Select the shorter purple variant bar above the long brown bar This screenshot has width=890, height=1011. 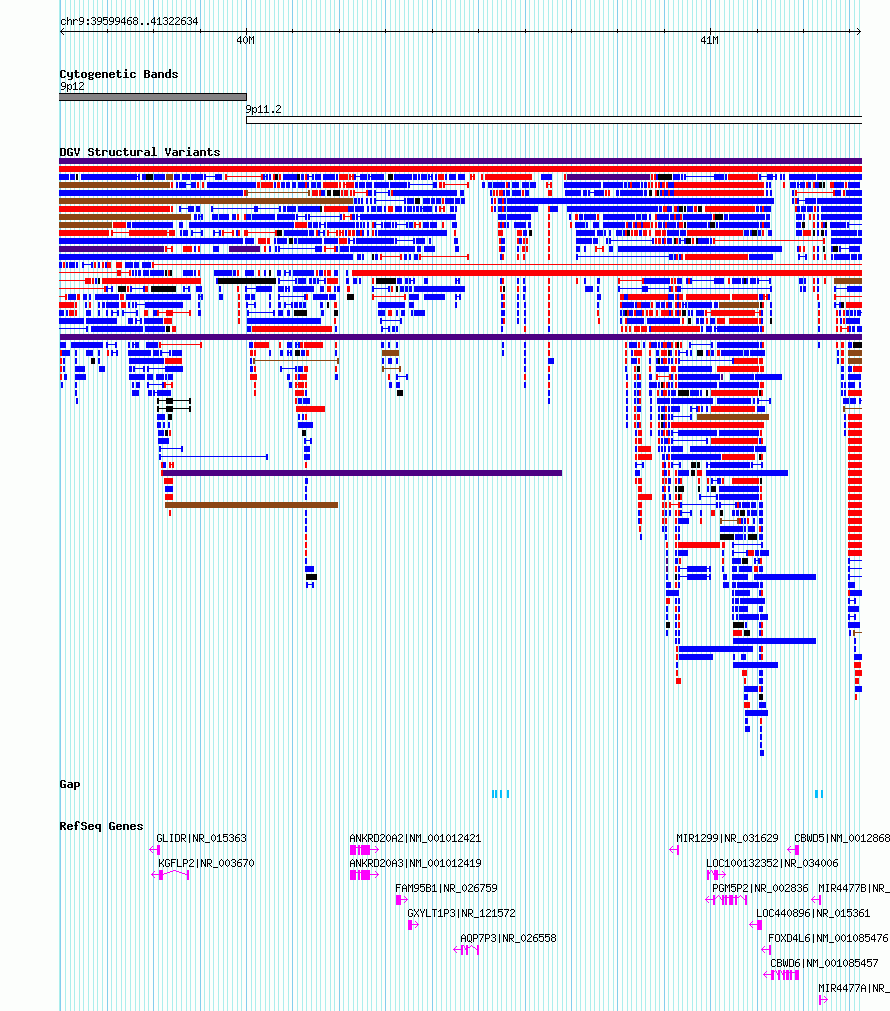point(362,473)
